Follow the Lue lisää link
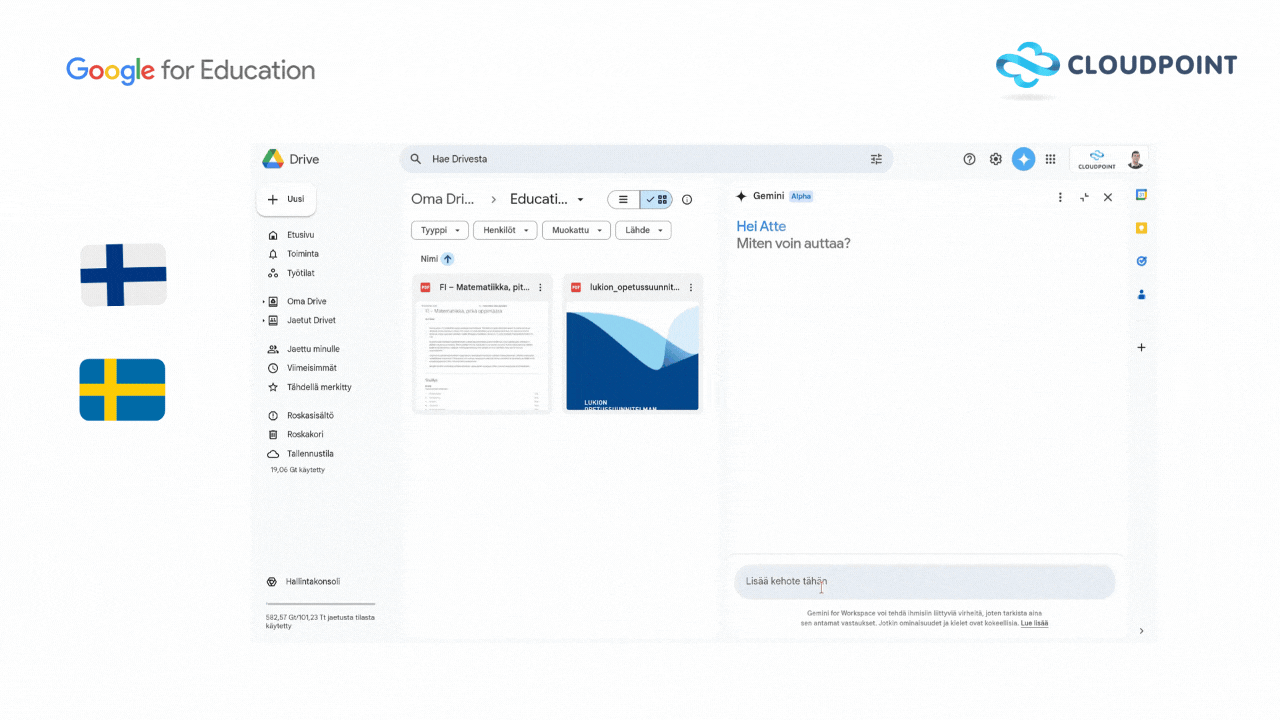 tap(1034, 623)
